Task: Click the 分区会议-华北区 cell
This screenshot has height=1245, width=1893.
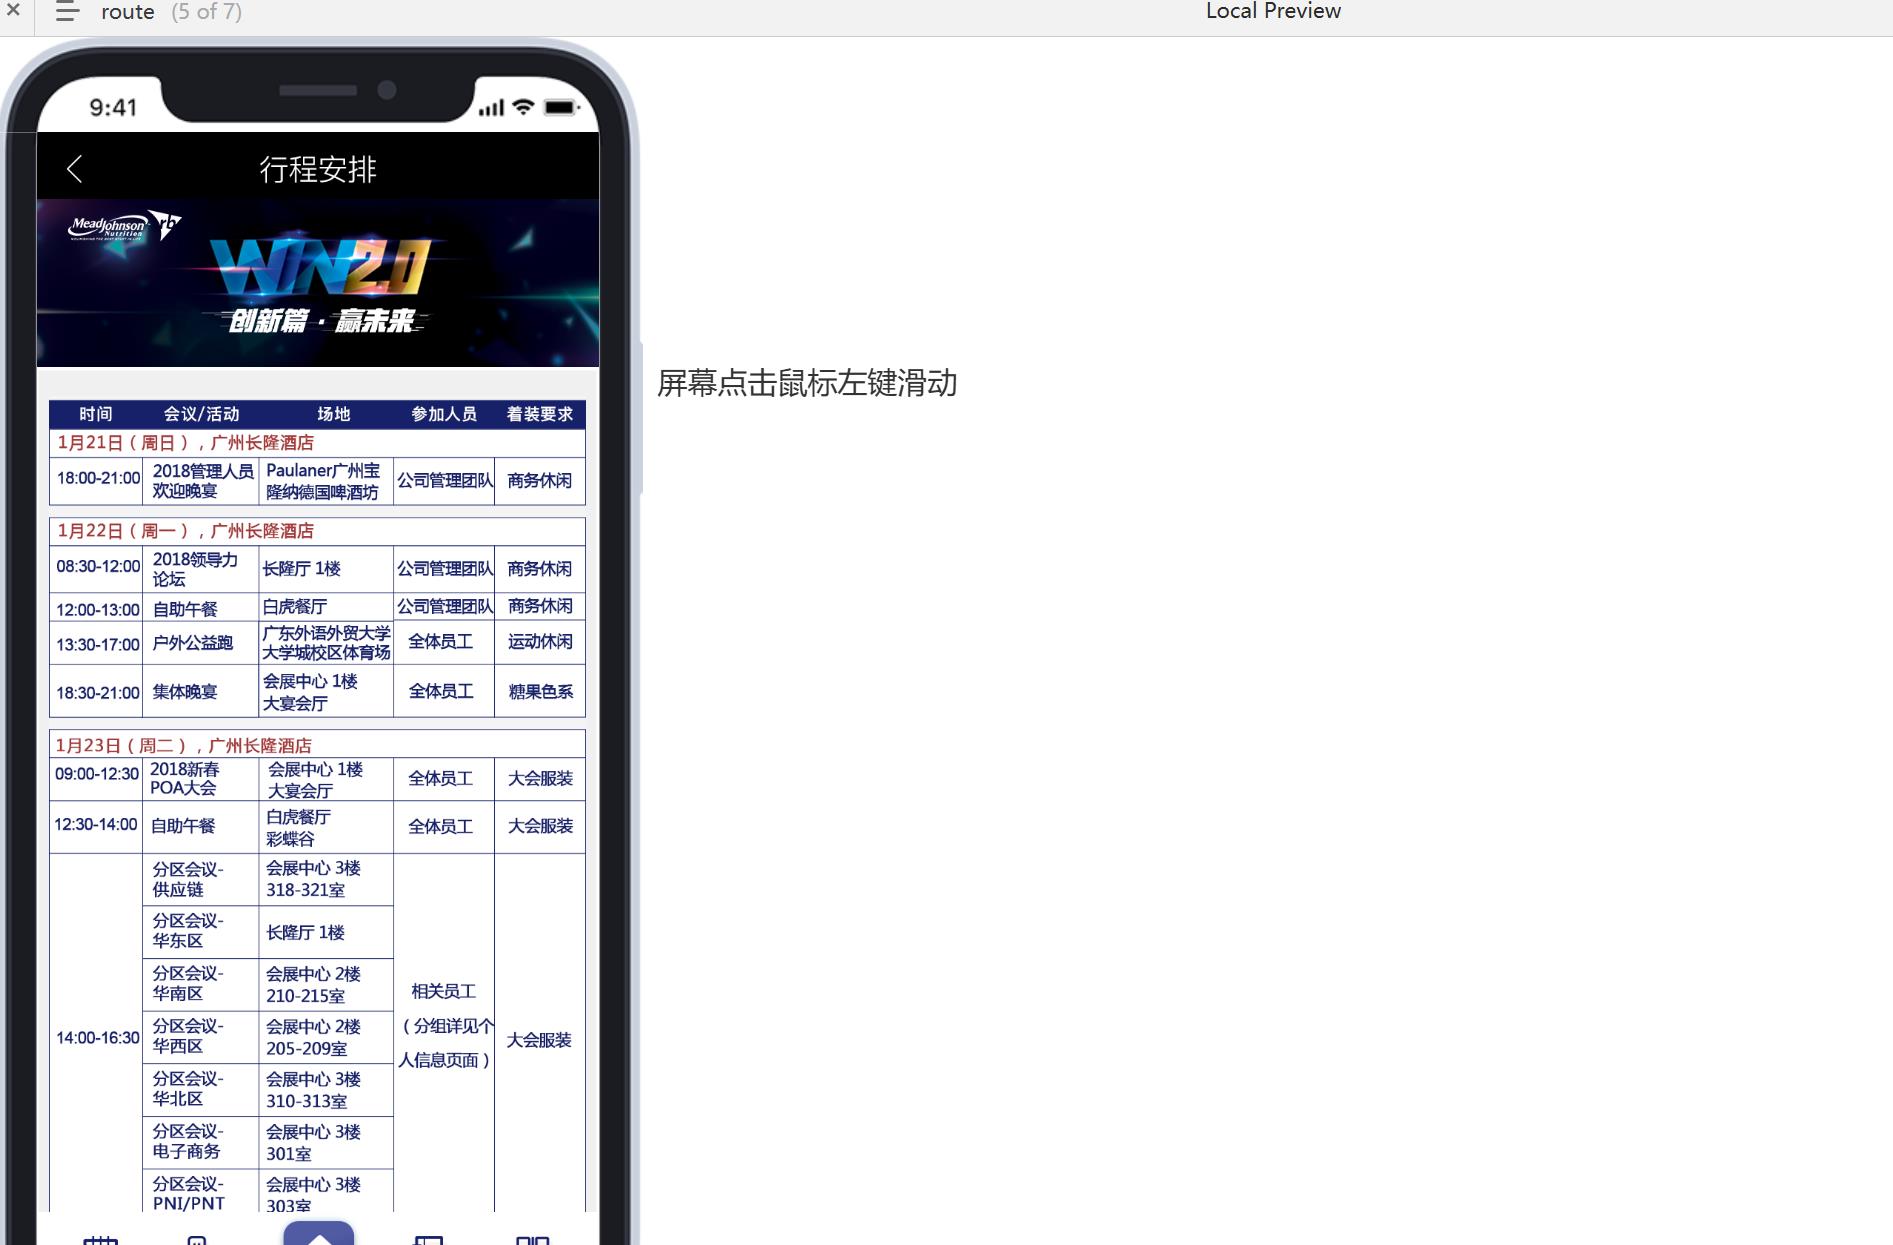Action: [201, 1090]
